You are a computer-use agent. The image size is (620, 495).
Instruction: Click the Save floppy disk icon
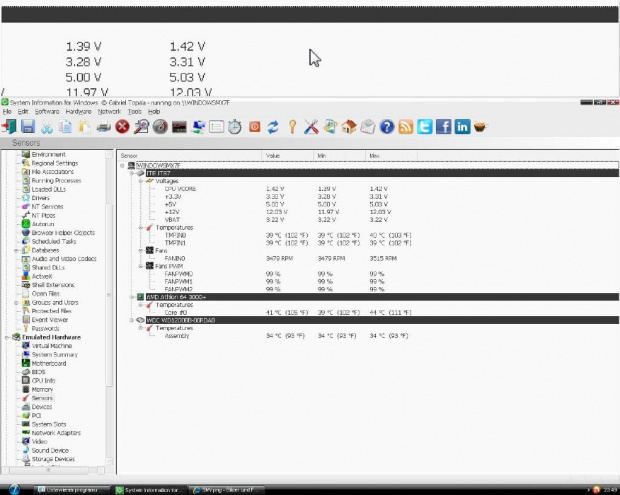point(28,127)
